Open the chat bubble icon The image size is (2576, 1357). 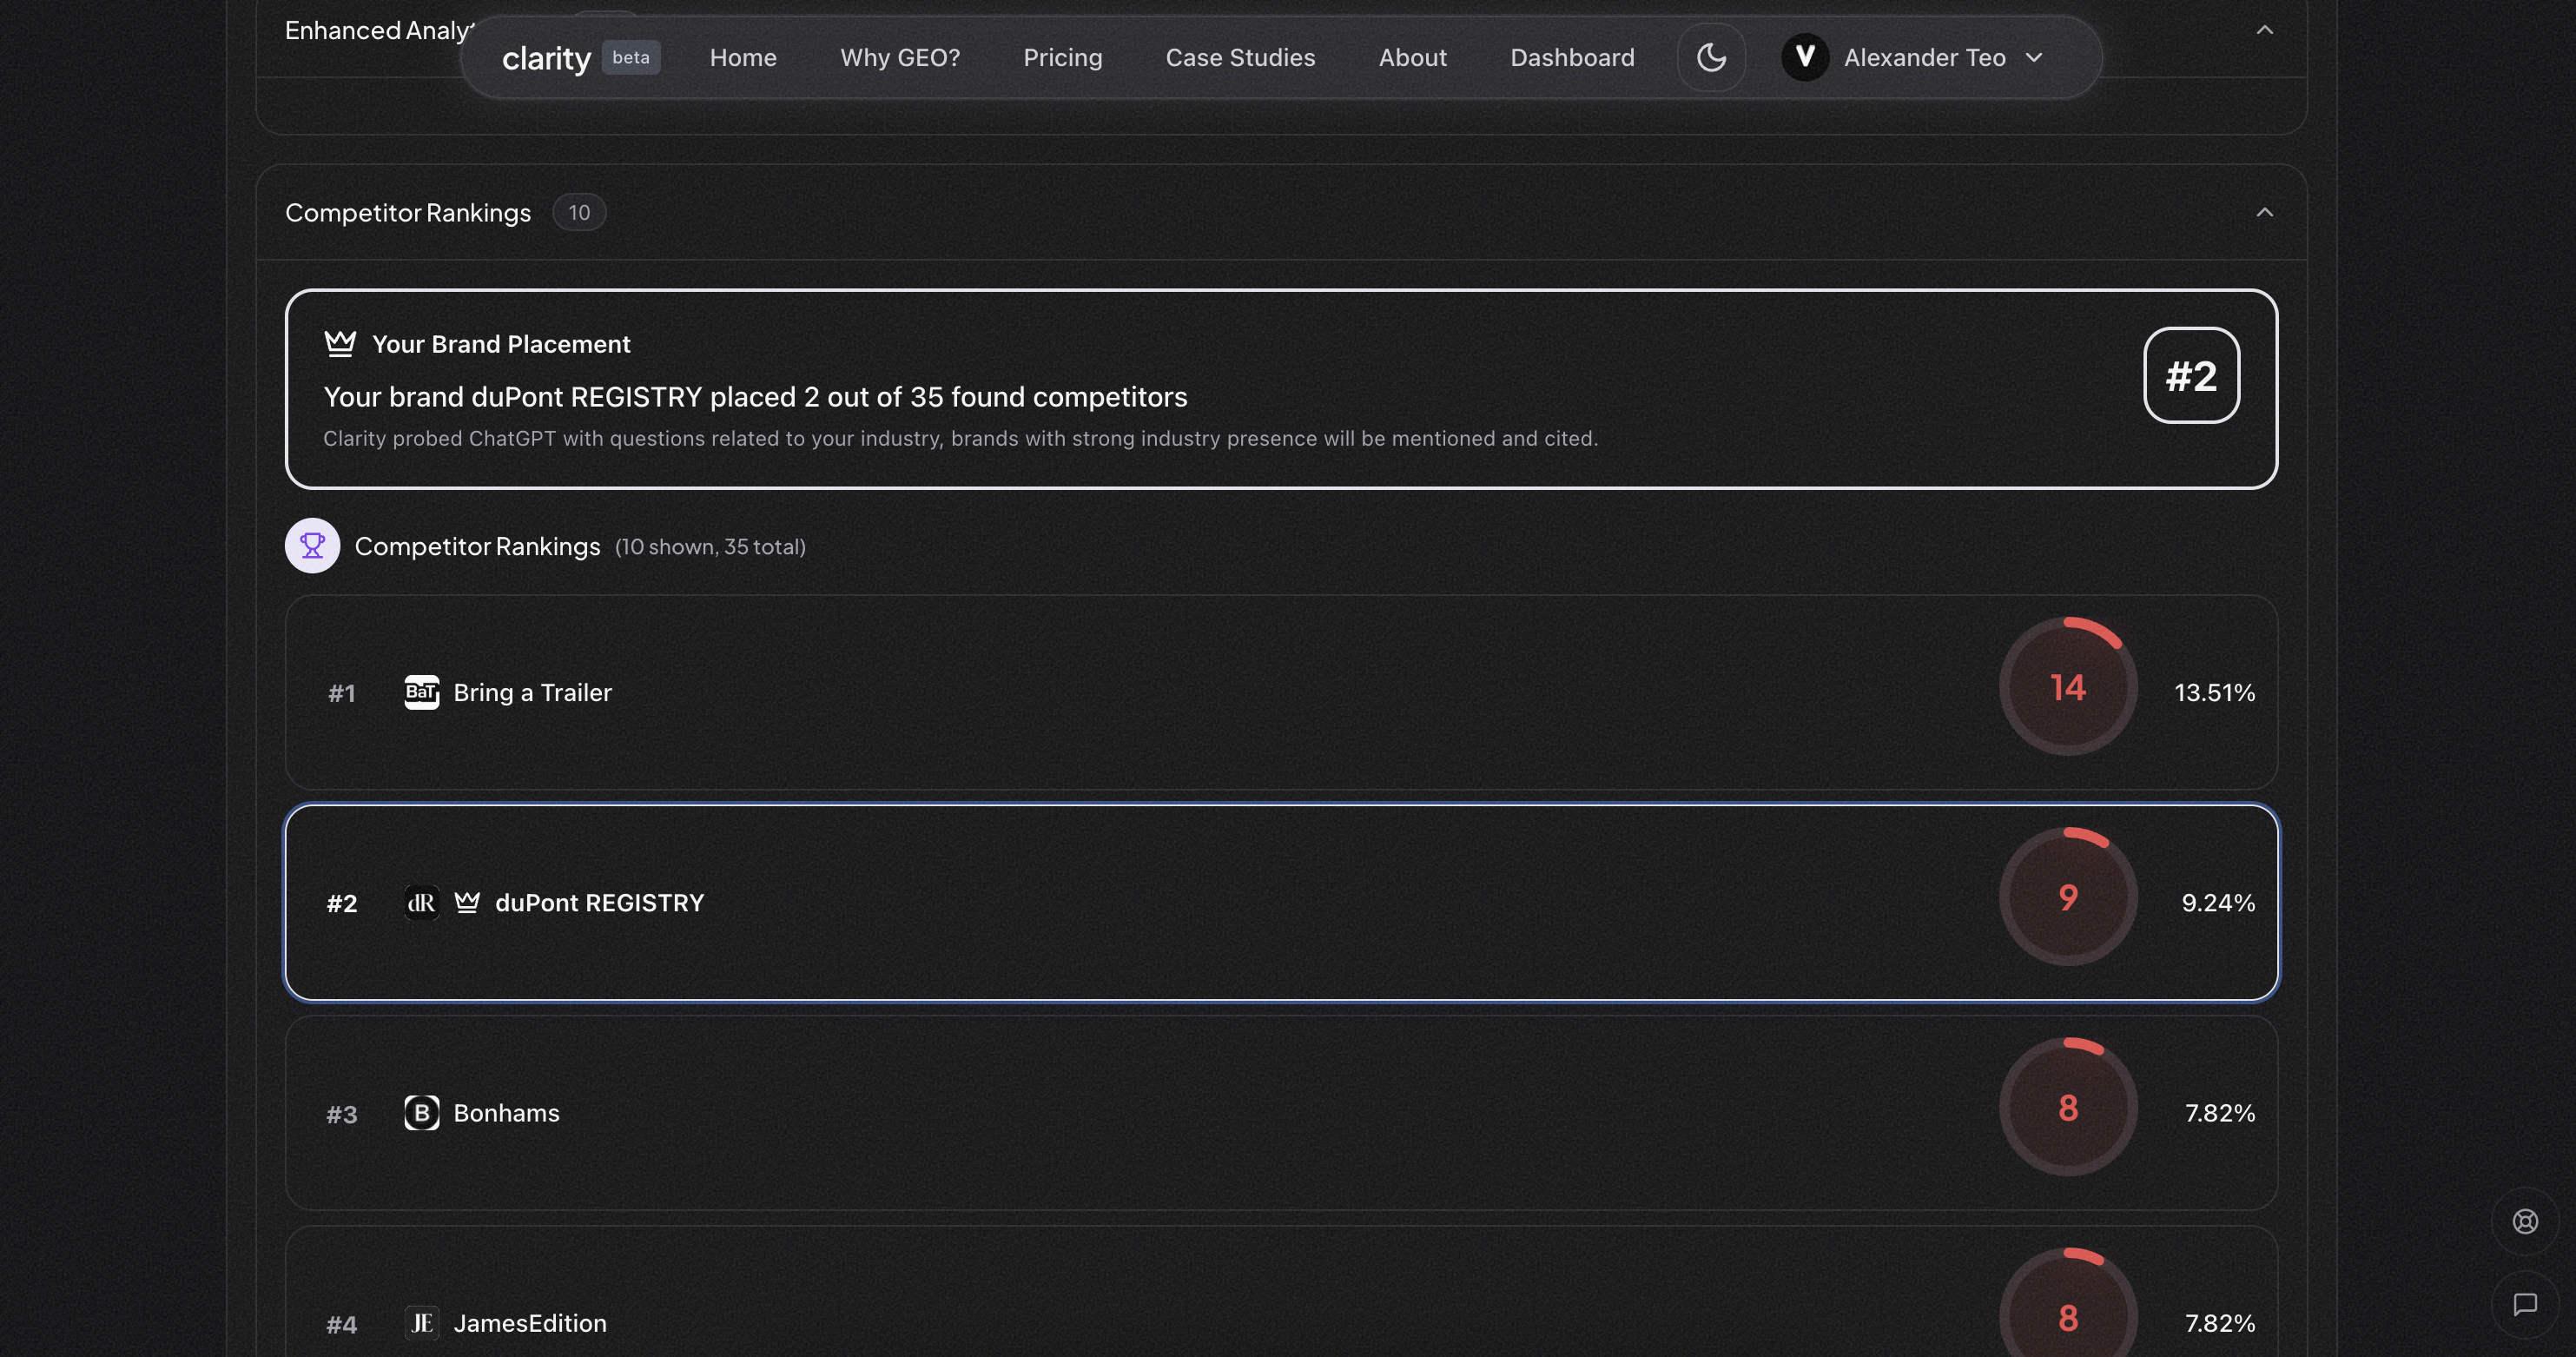[x=2524, y=1304]
